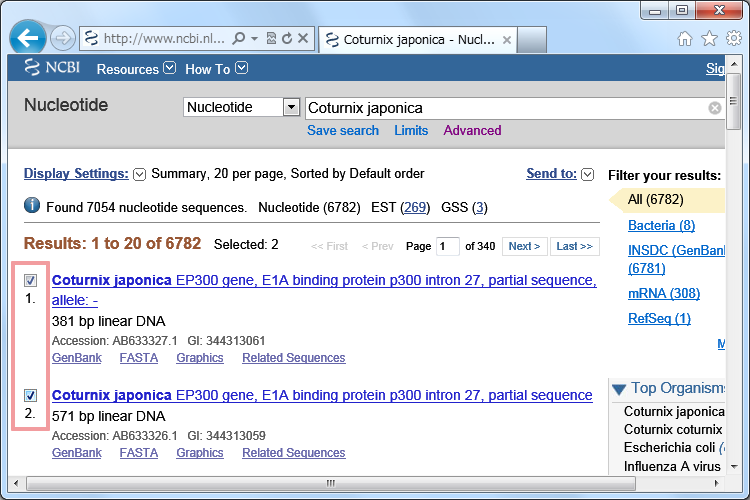Click the Favorites star icon
750x500 pixels.
click(x=709, y=39)
